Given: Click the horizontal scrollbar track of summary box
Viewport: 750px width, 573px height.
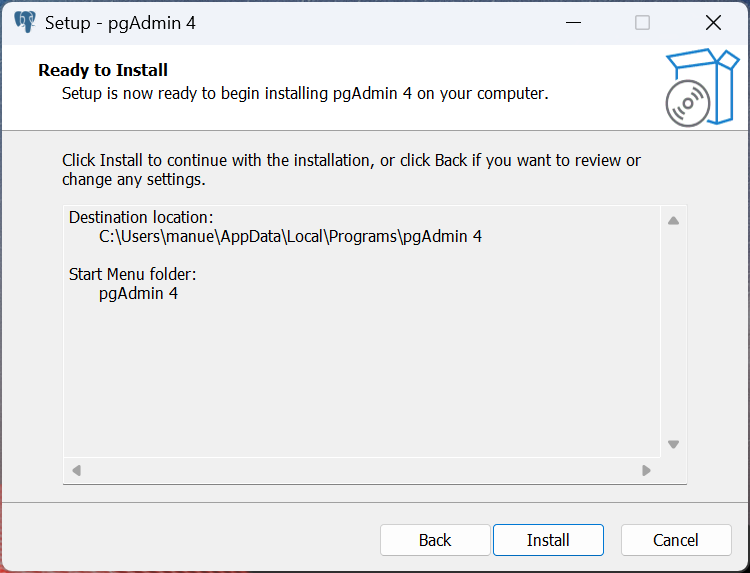Looking at the screenshot, I should pos(361,470).
